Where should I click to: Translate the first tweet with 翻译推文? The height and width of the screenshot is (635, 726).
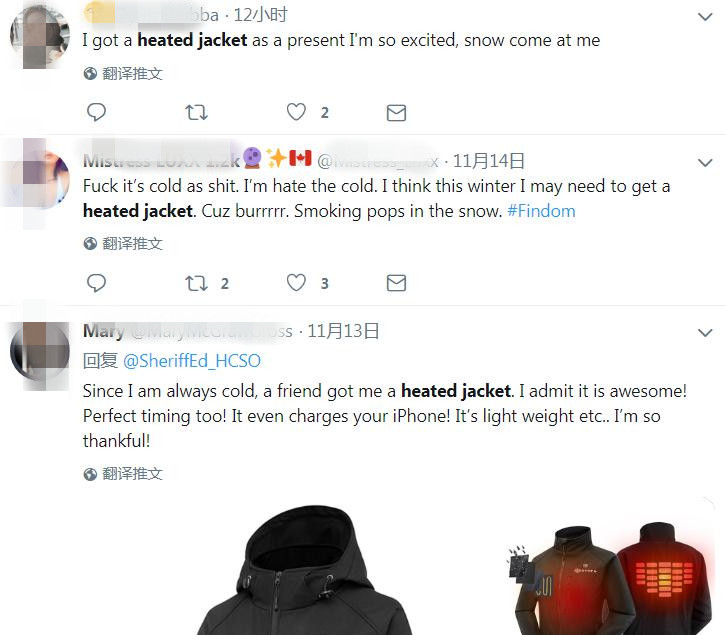(x=123, y=74)
